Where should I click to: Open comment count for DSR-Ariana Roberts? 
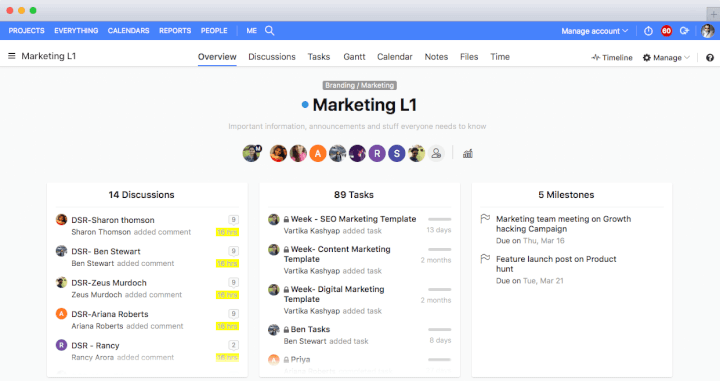[233, 314]
